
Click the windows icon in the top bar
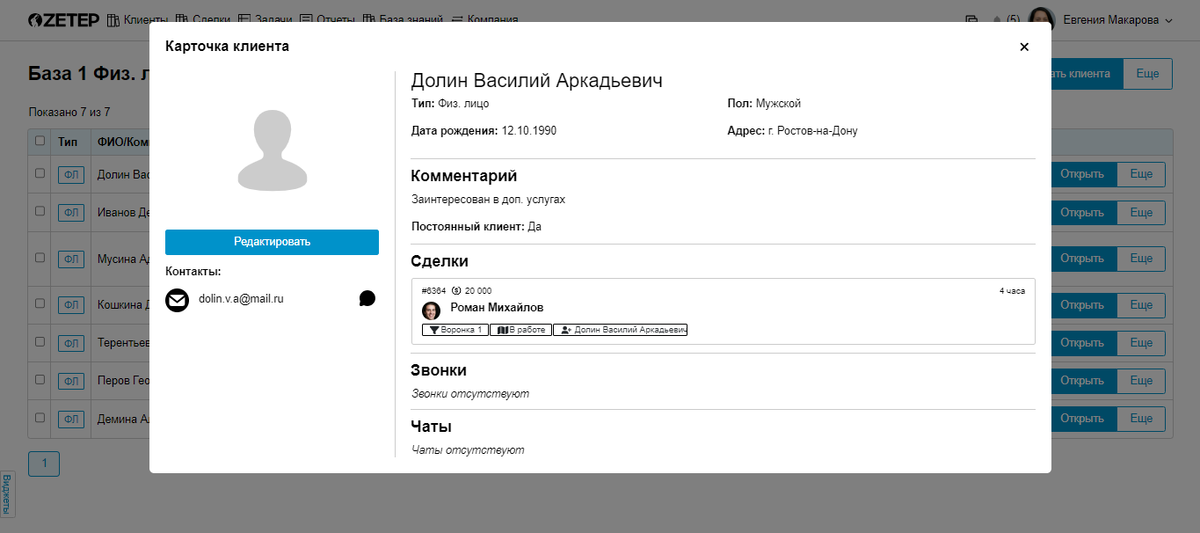click(x=971, y=19)
